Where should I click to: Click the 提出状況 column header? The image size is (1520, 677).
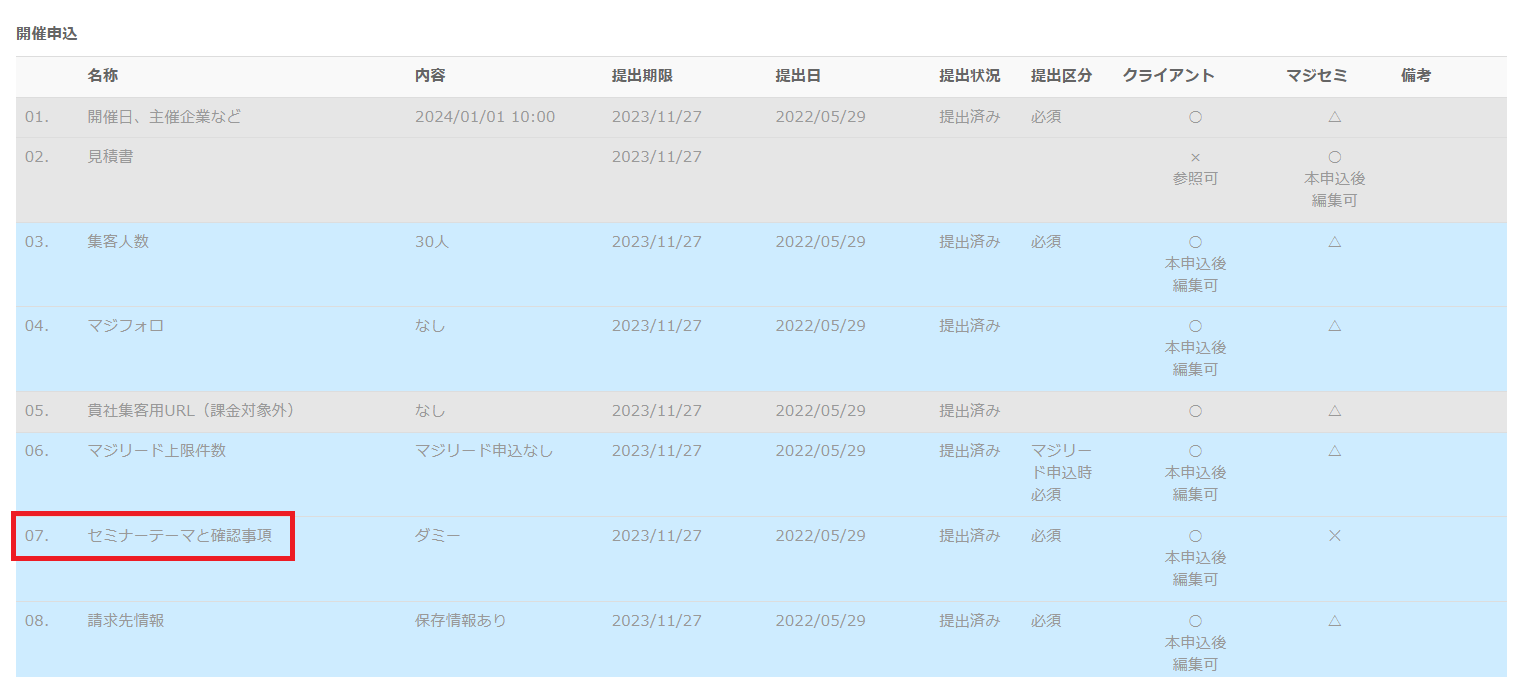tap(969, 76)
